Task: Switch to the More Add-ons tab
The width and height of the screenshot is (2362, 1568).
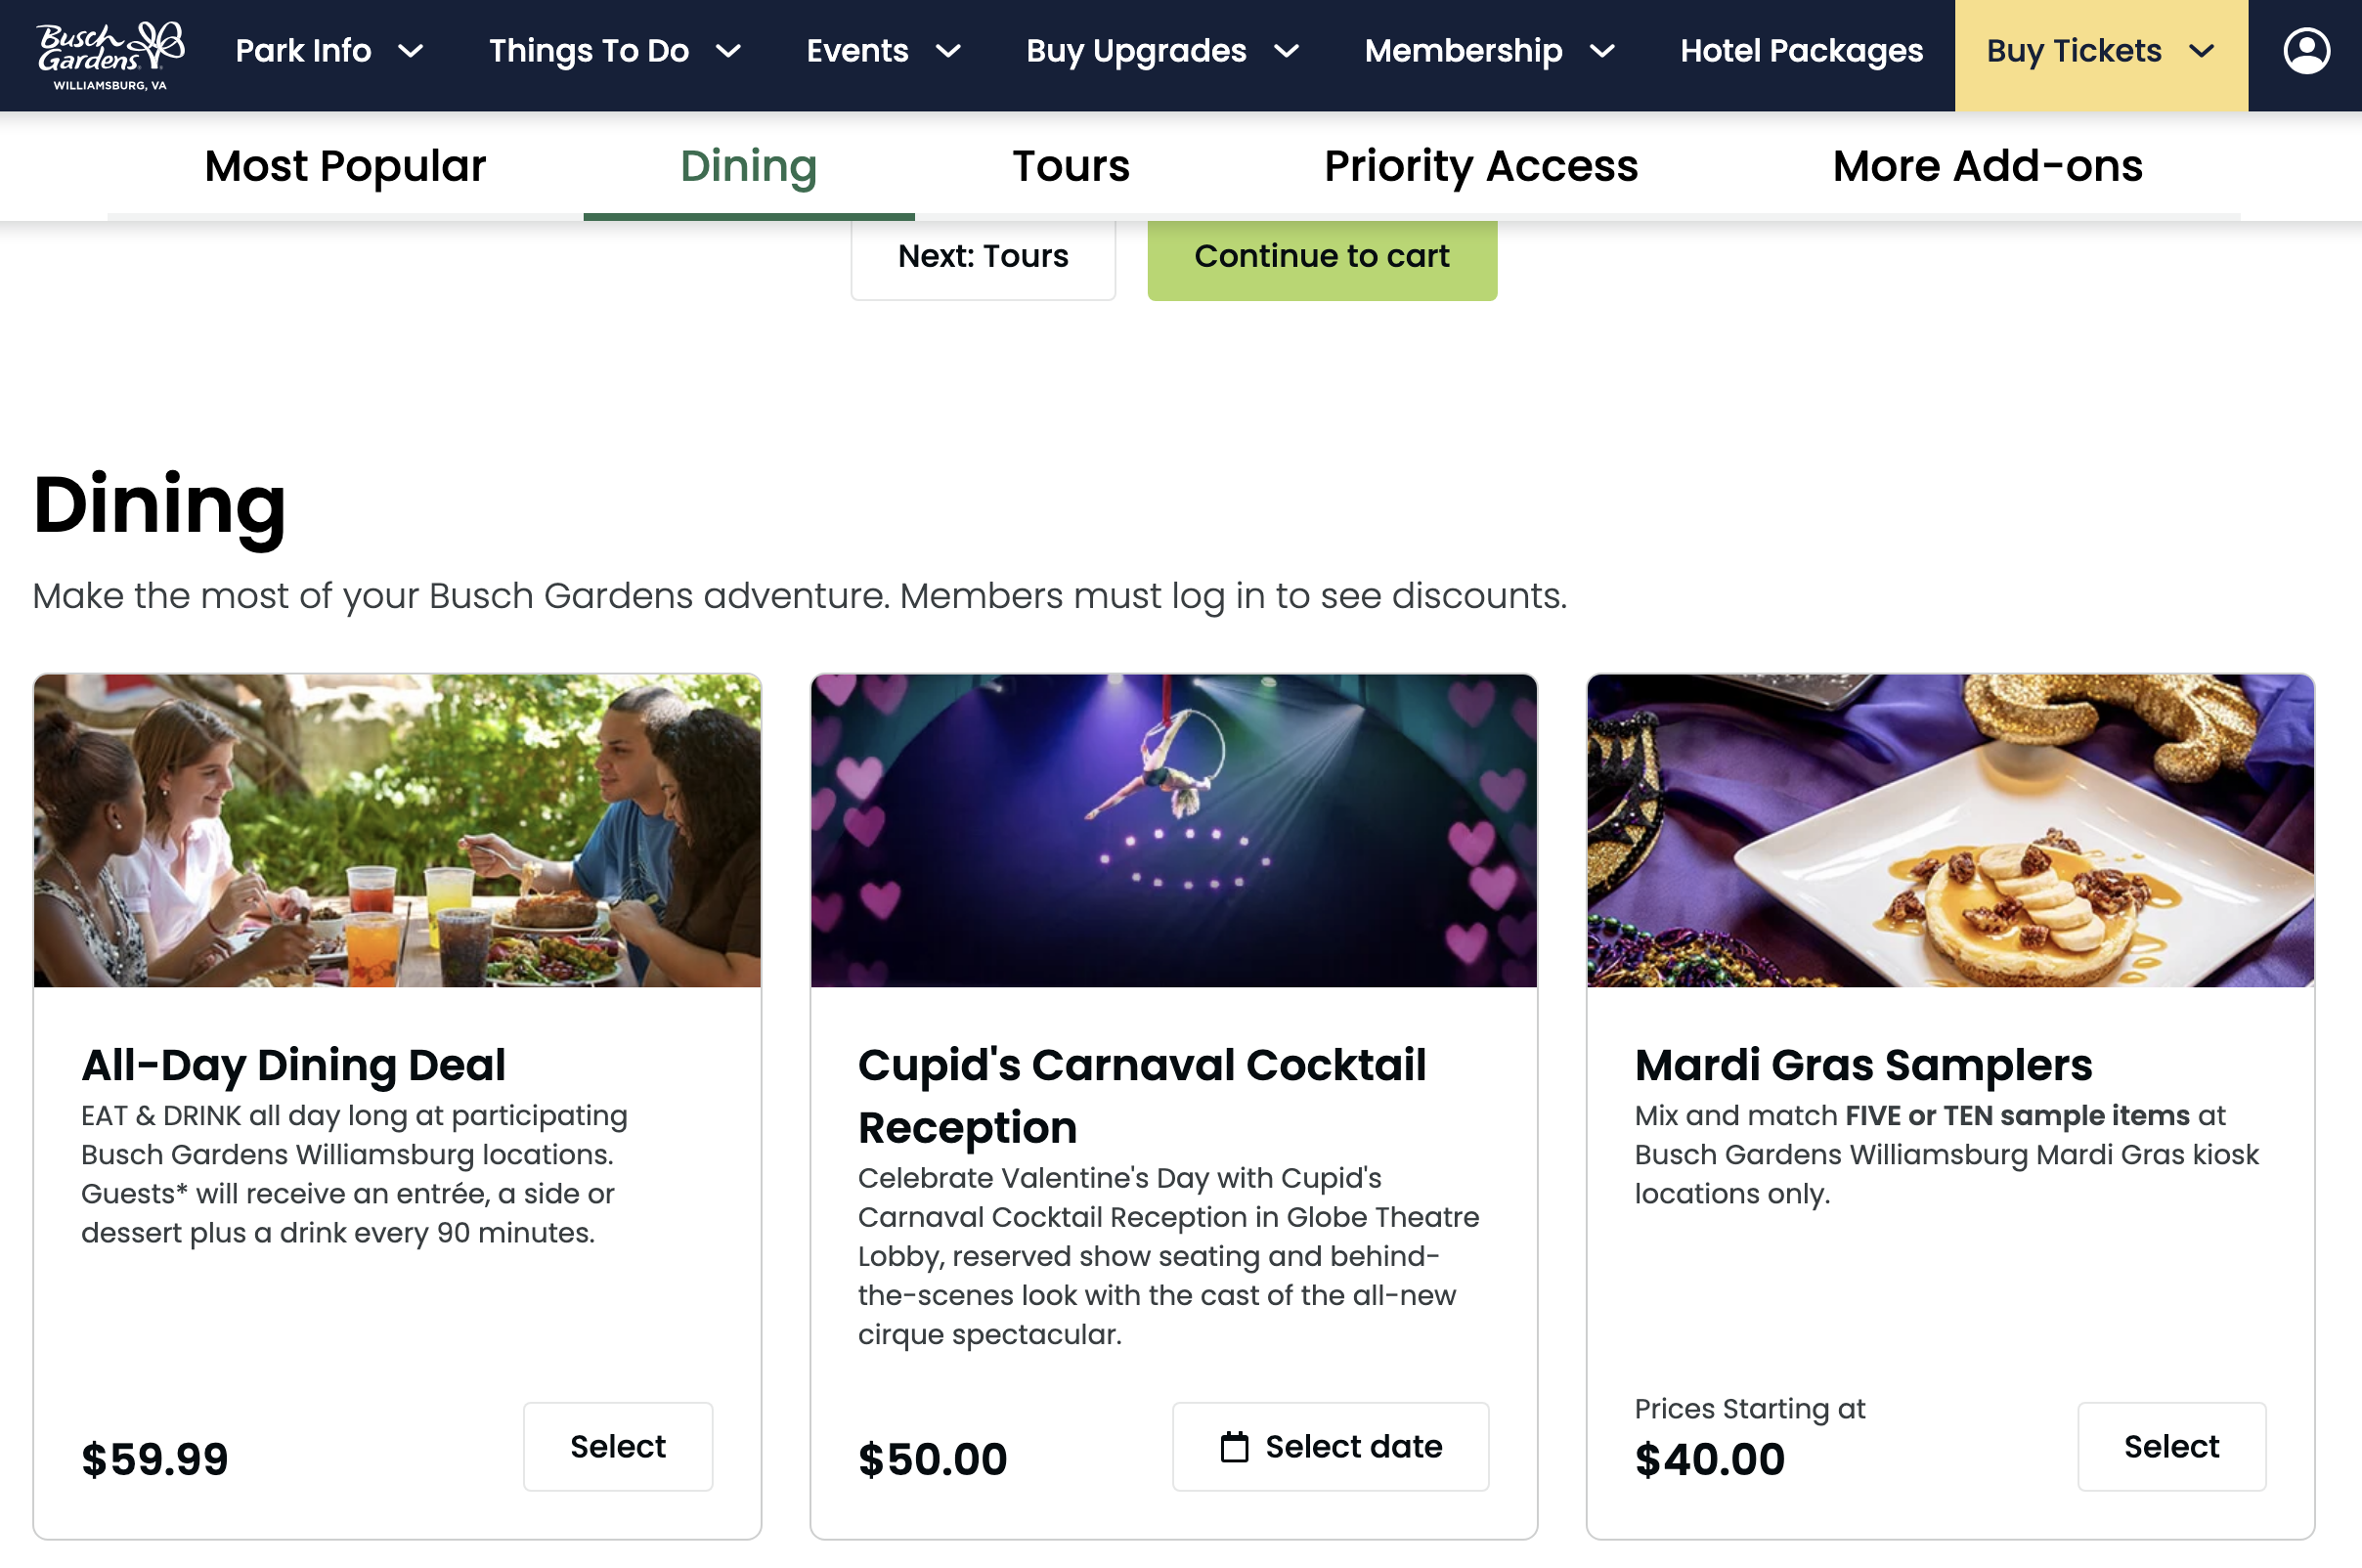Action: (1987, 166)
